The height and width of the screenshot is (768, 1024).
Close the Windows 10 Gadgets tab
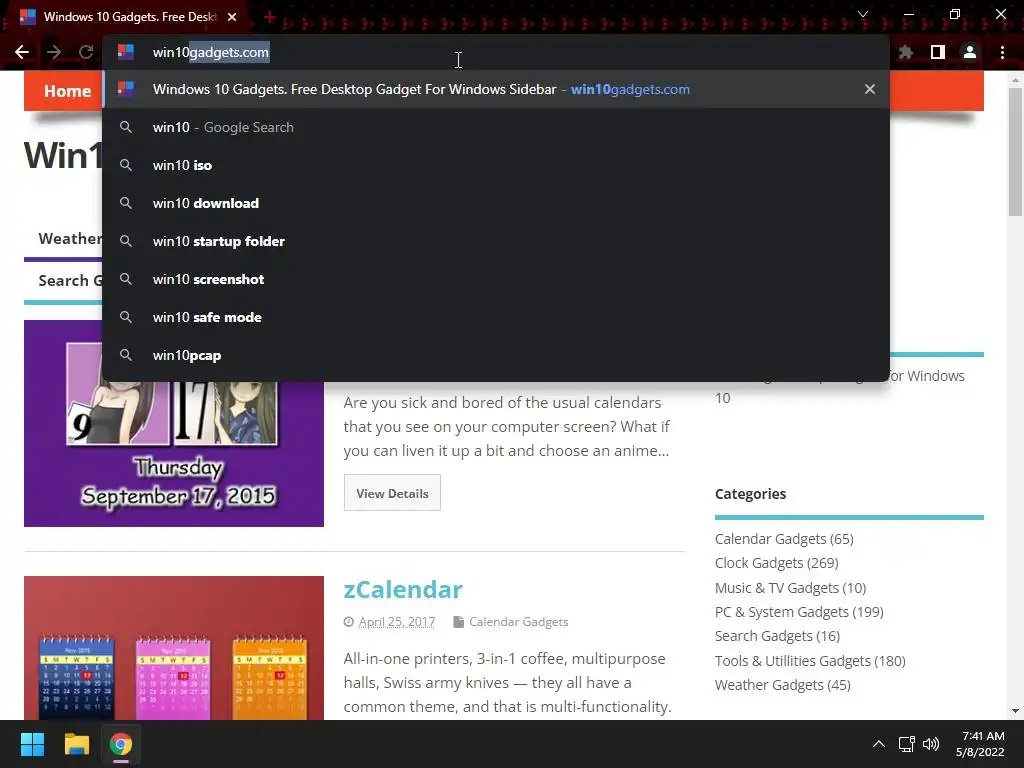coord(232,17)
